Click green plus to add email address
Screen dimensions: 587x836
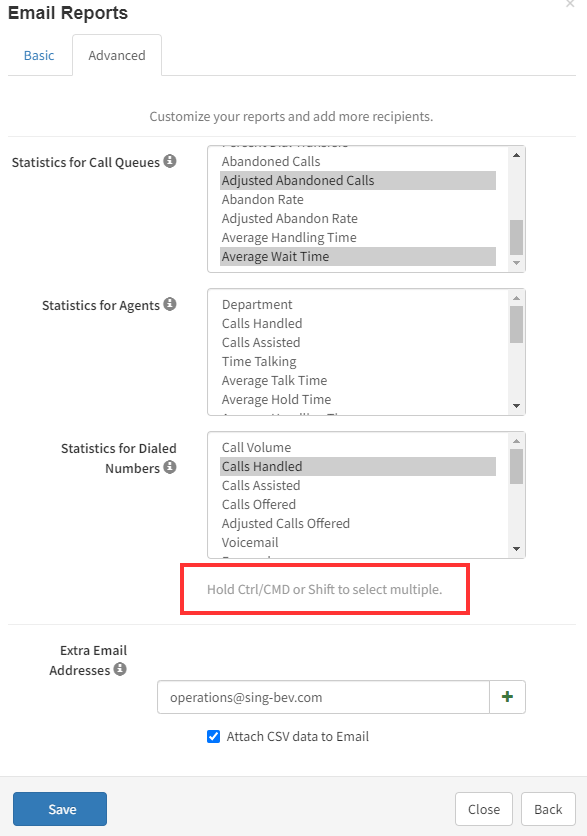tap(507, 697)
